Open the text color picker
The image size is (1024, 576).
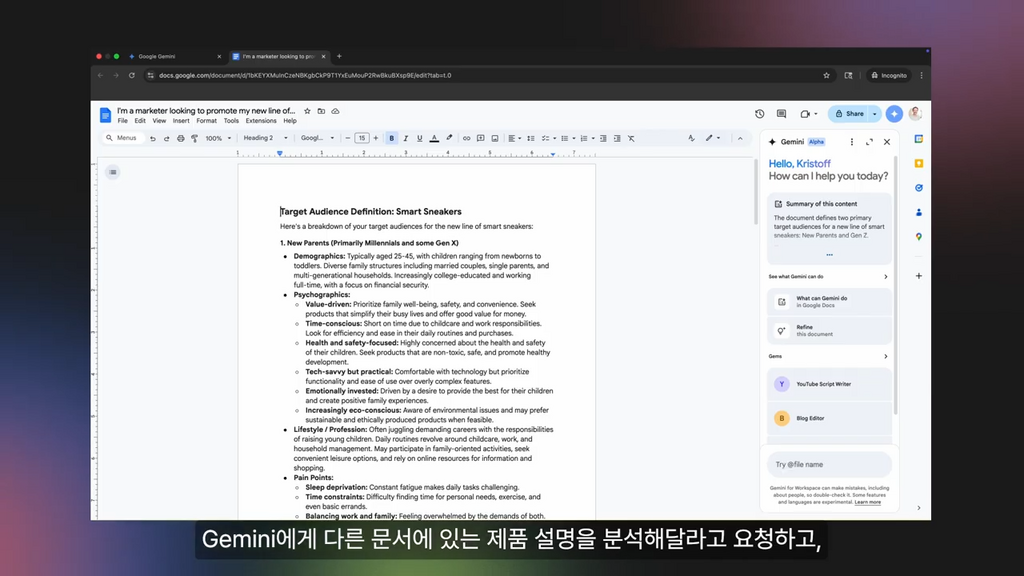(434, 138)
